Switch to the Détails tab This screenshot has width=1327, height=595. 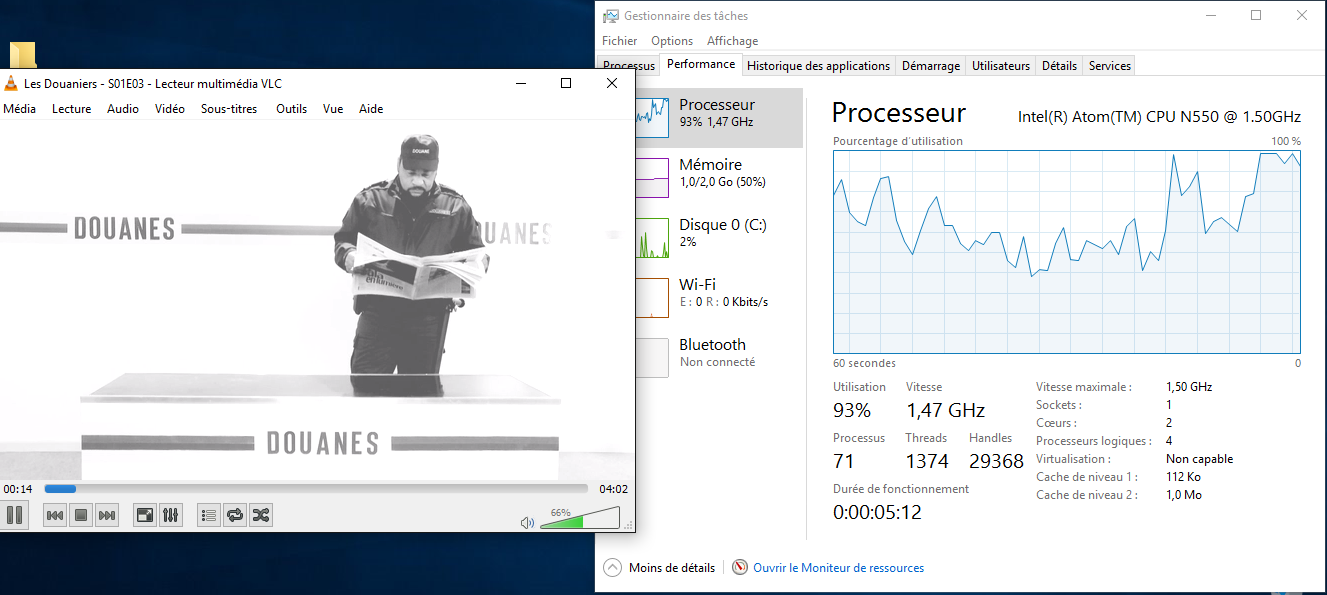coord(1059,66)
